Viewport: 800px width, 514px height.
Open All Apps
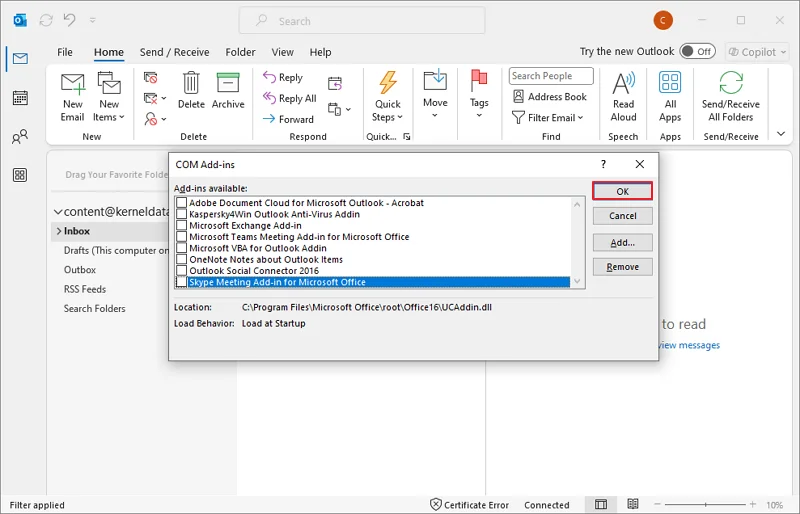[x=670, y=97]
